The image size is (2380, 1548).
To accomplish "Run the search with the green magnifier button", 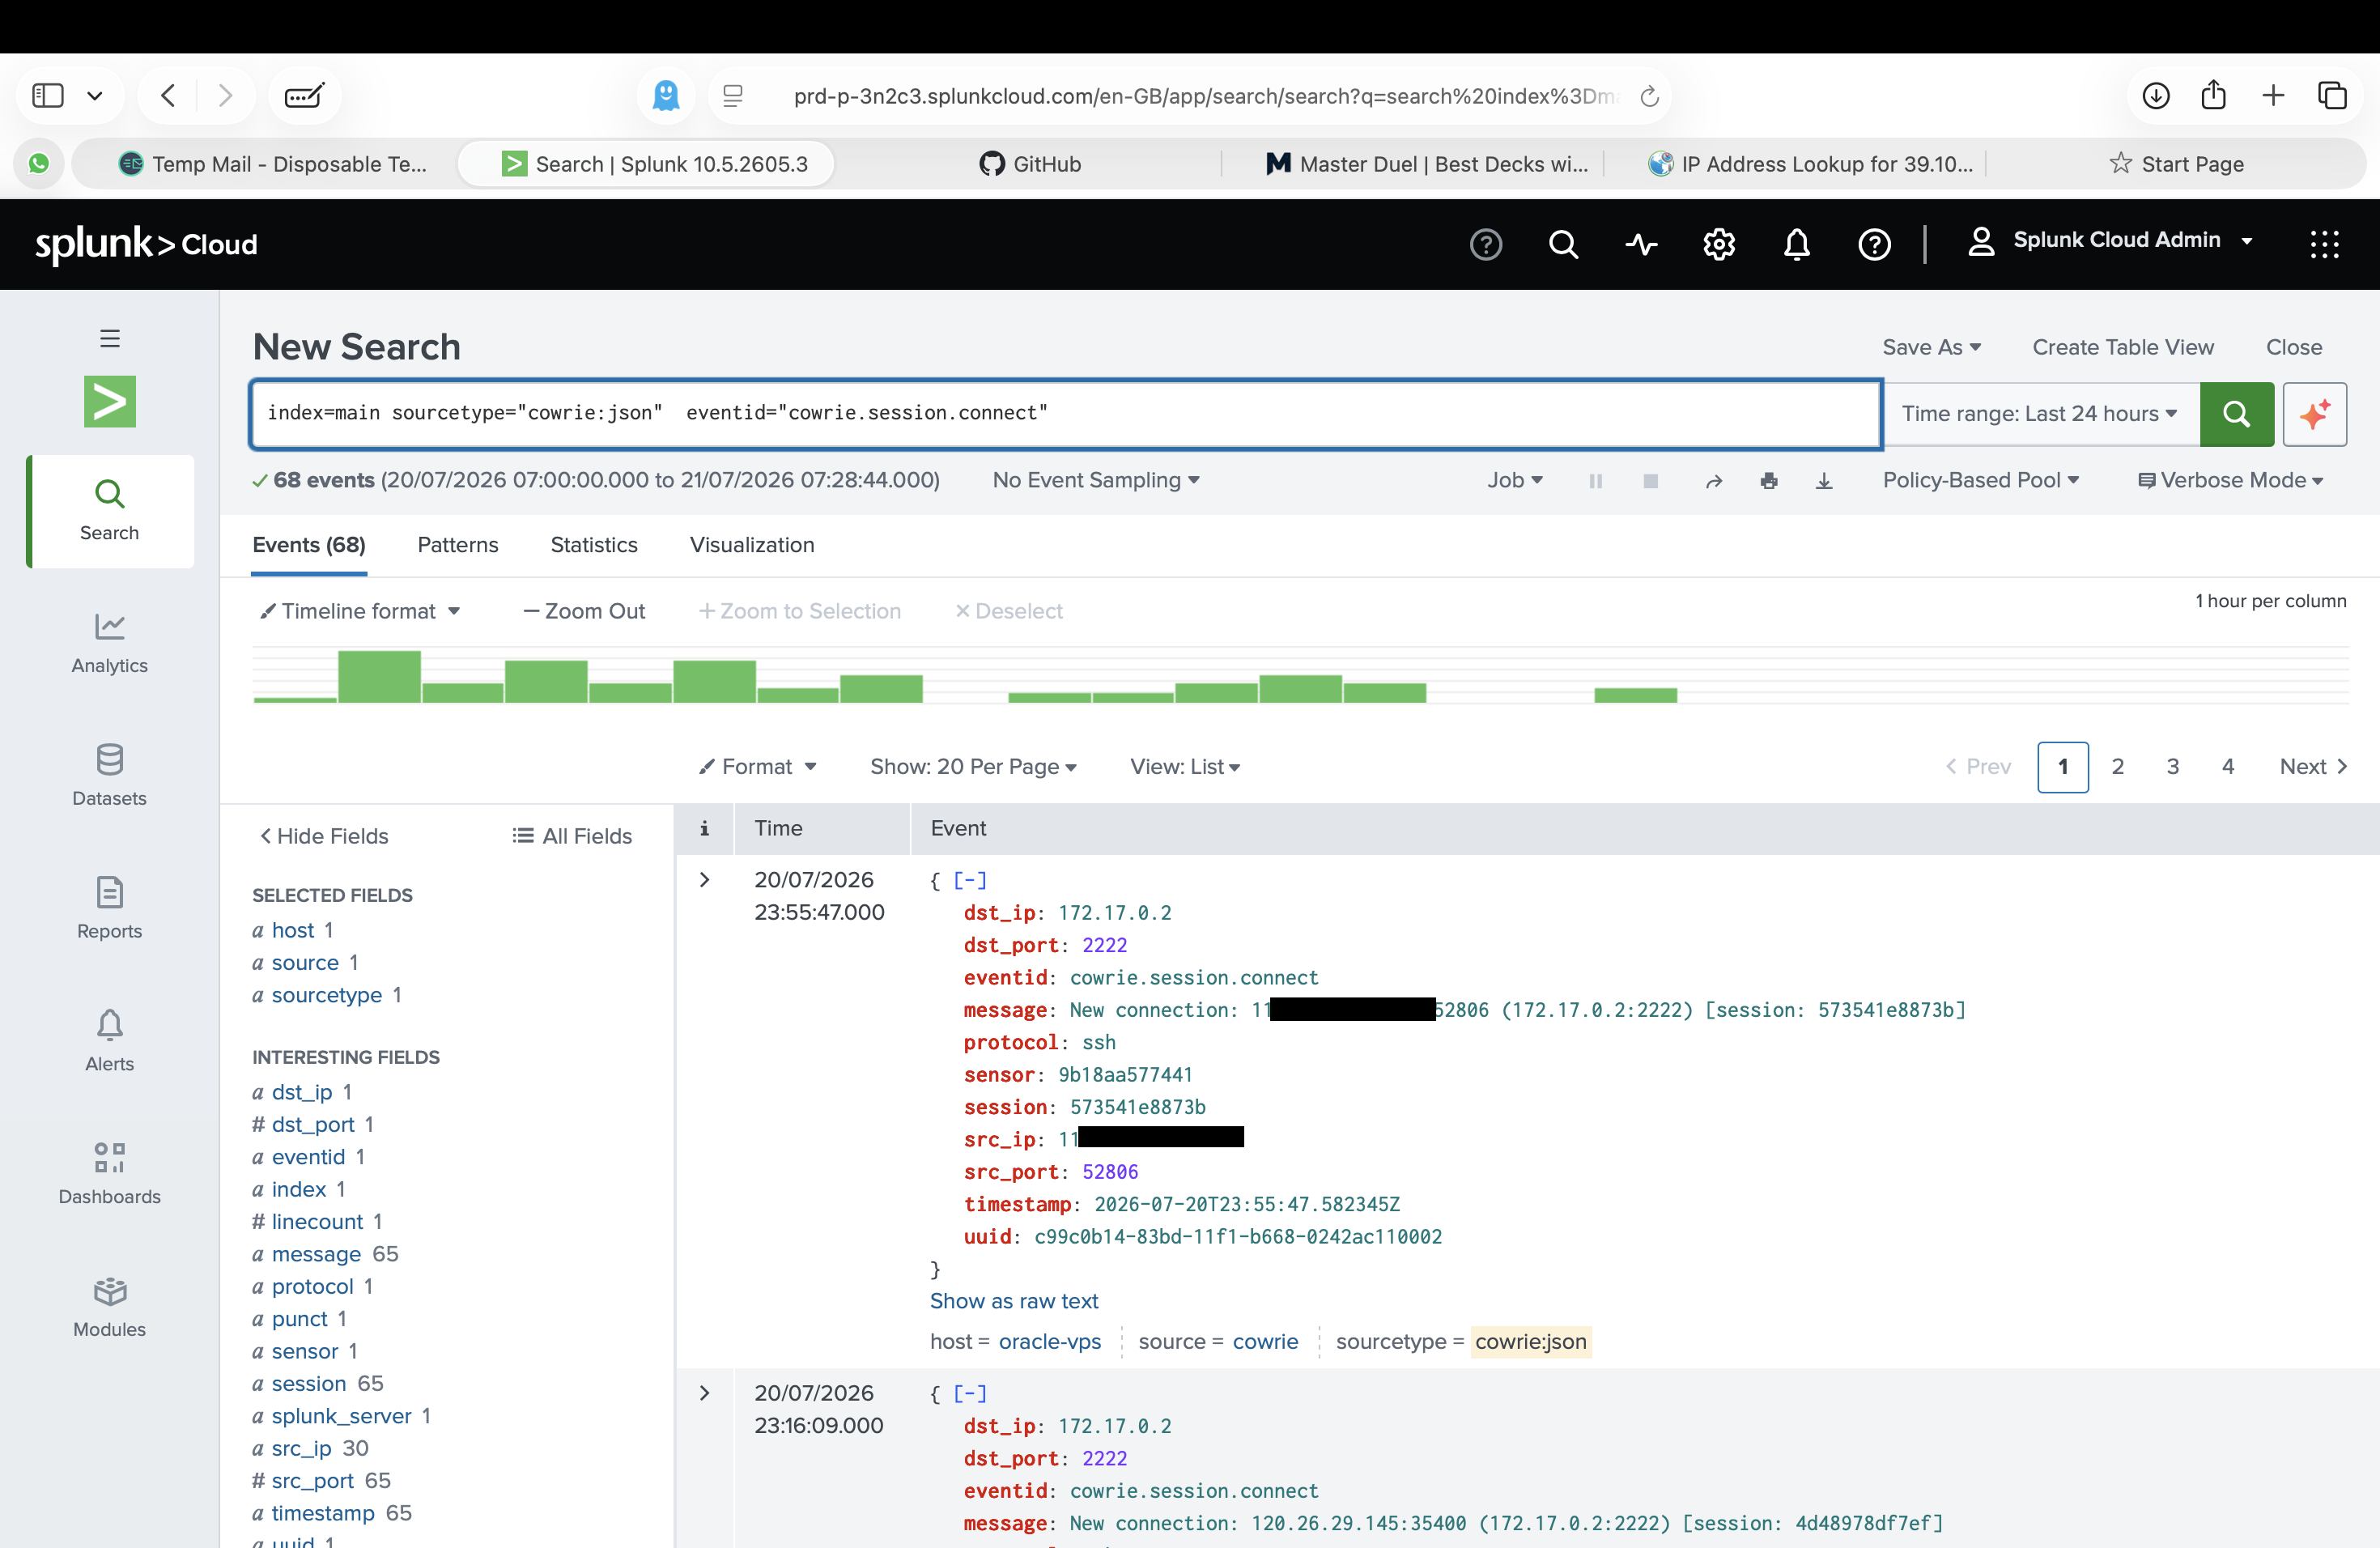I will (2236, 414).
